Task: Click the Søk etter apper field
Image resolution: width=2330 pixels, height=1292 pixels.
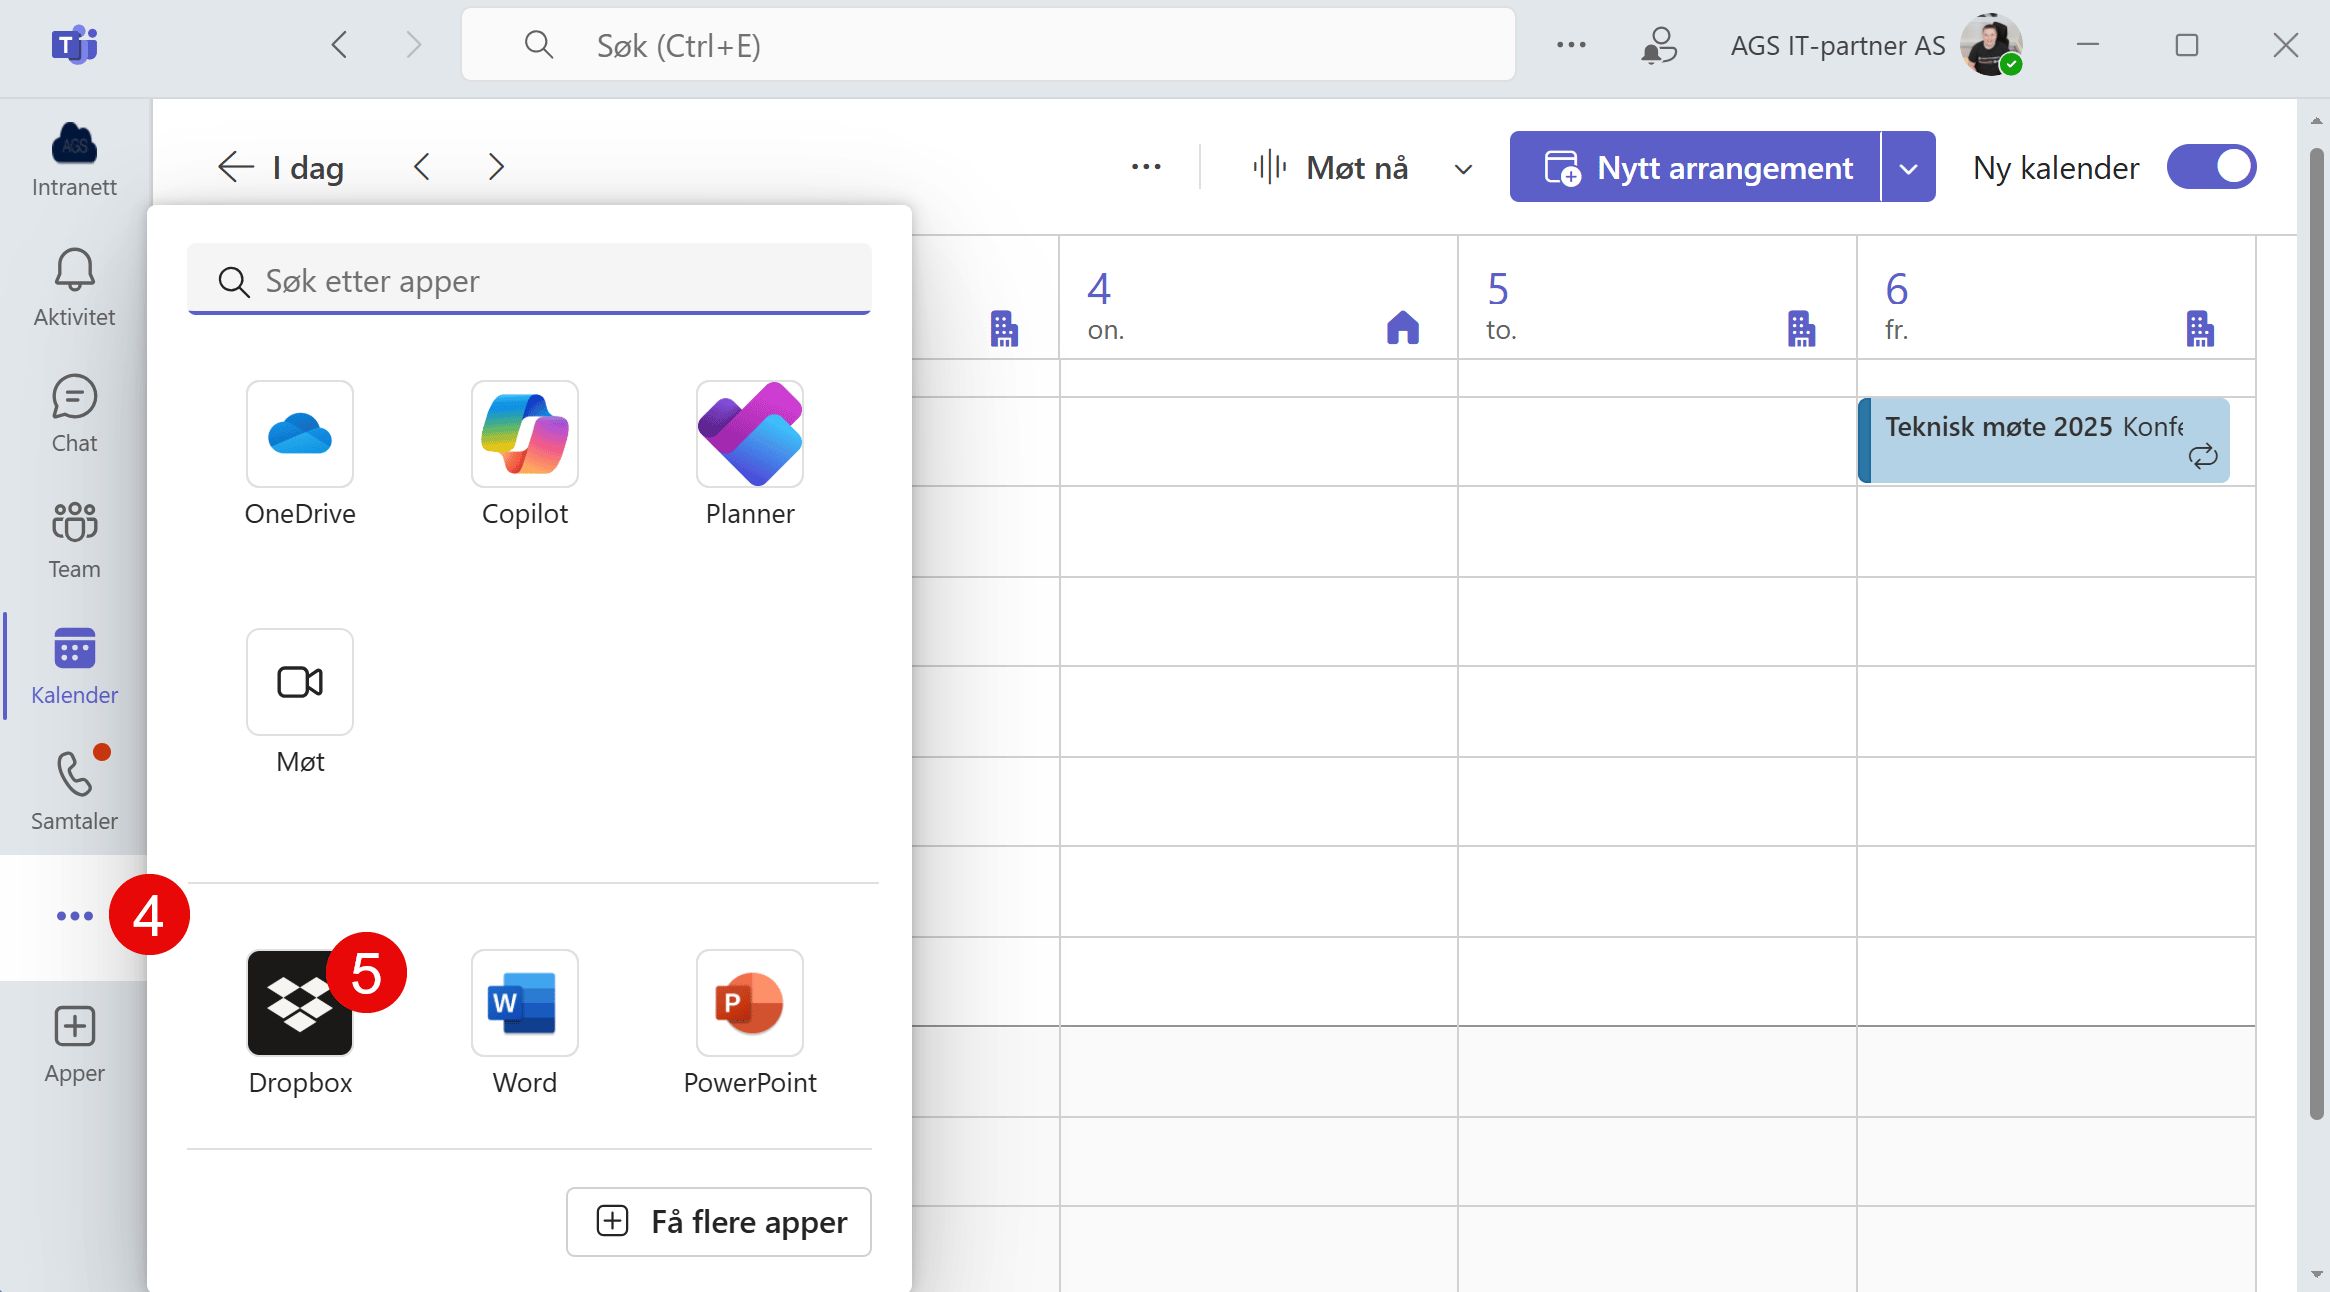Action: coord(529,280)
